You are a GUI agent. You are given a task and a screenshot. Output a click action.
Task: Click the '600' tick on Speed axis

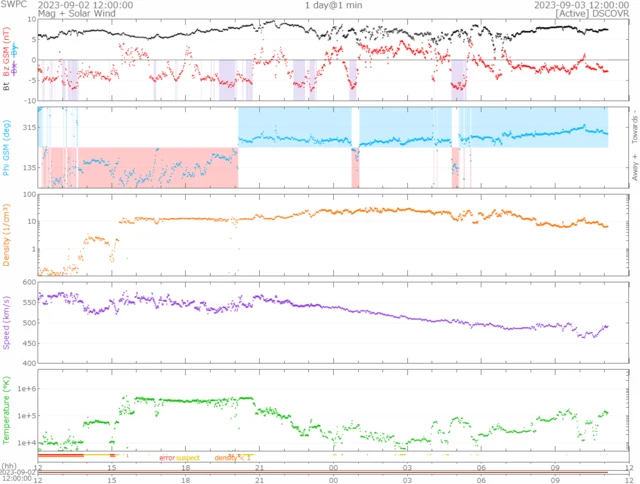(x=30, y=282)
